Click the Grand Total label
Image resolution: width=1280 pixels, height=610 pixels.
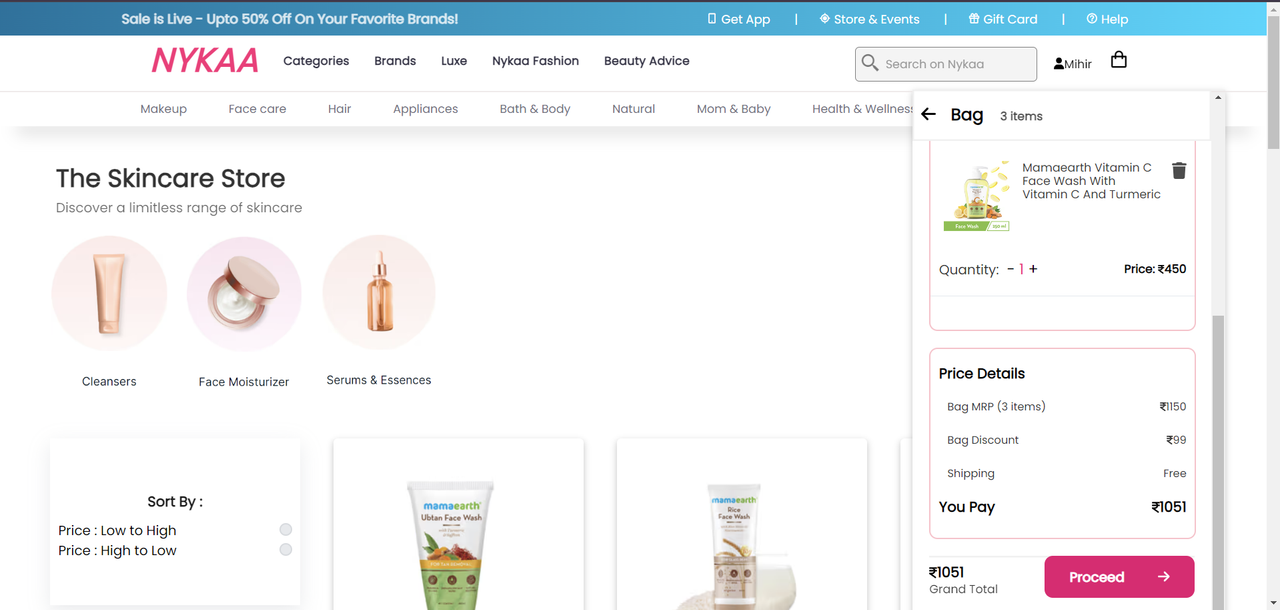tap(963, 589)
